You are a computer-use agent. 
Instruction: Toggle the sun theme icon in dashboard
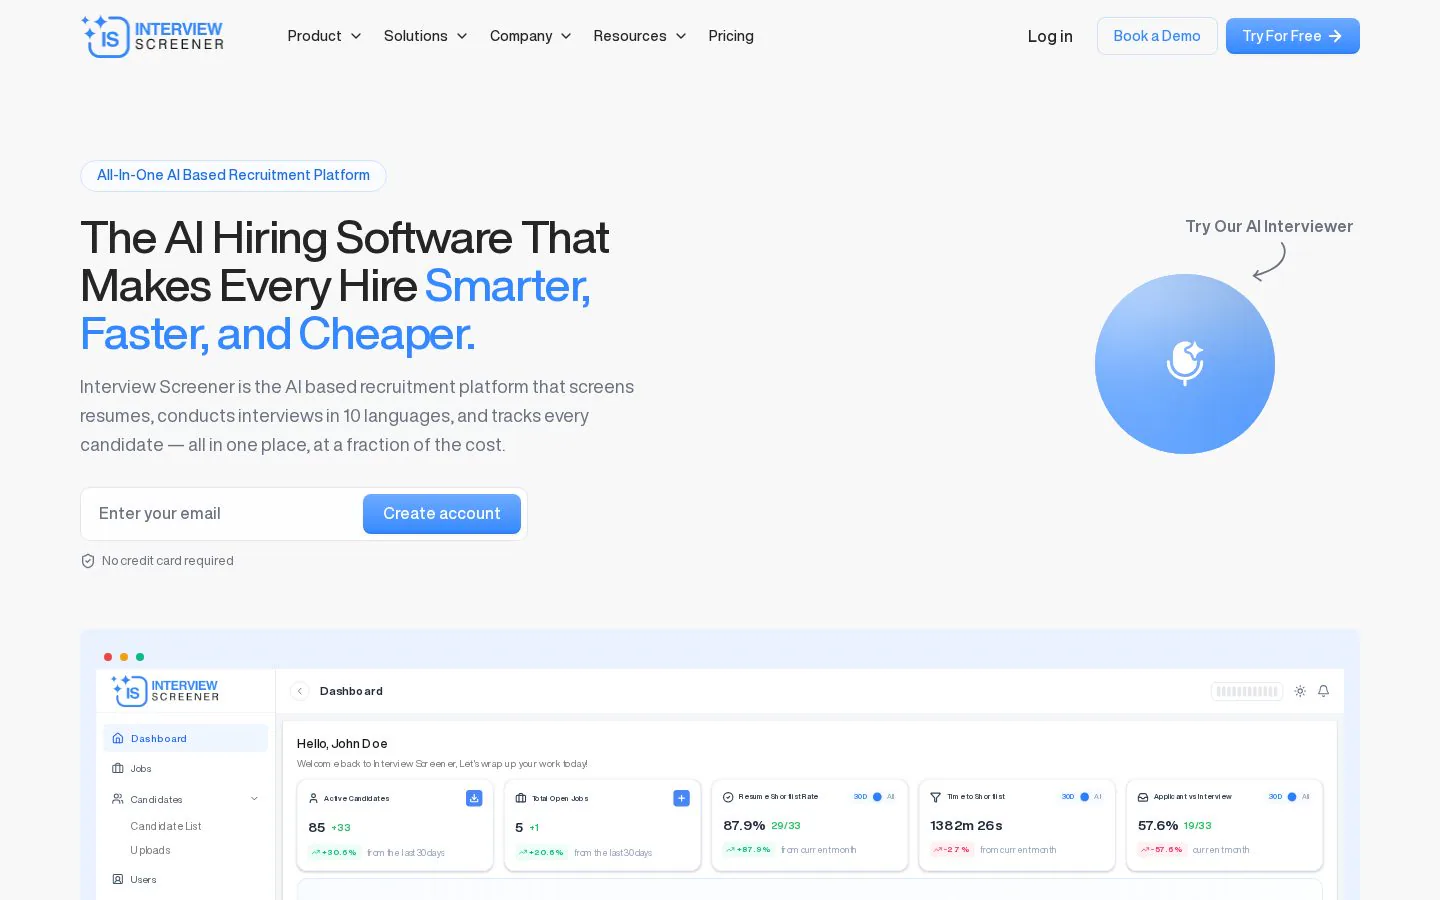click(x=1300, y=691)
